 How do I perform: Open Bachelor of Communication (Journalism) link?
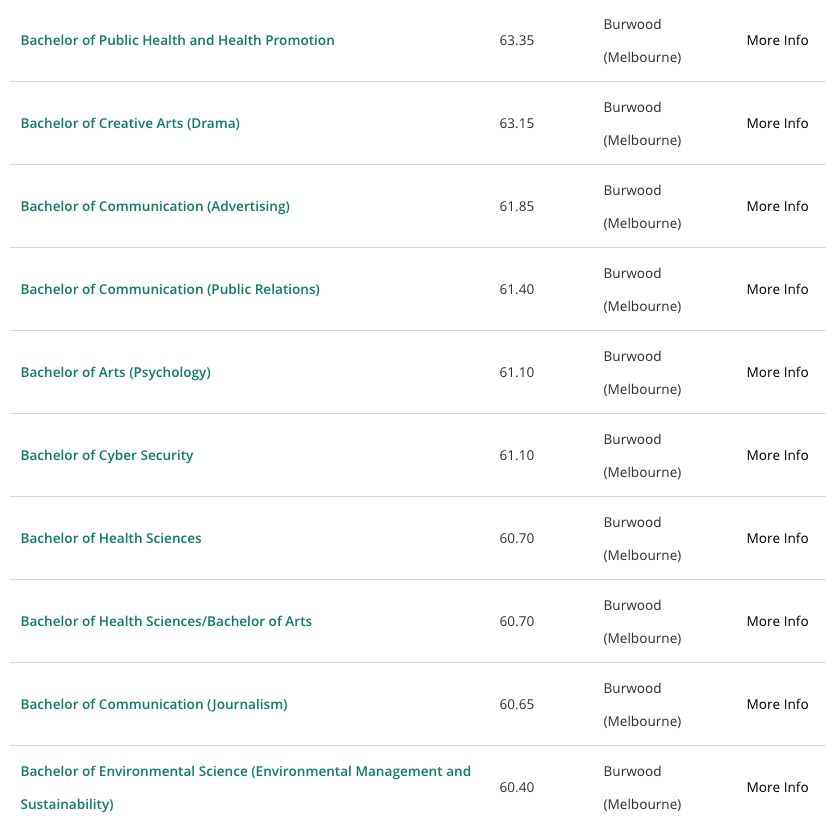pos(154,704)
